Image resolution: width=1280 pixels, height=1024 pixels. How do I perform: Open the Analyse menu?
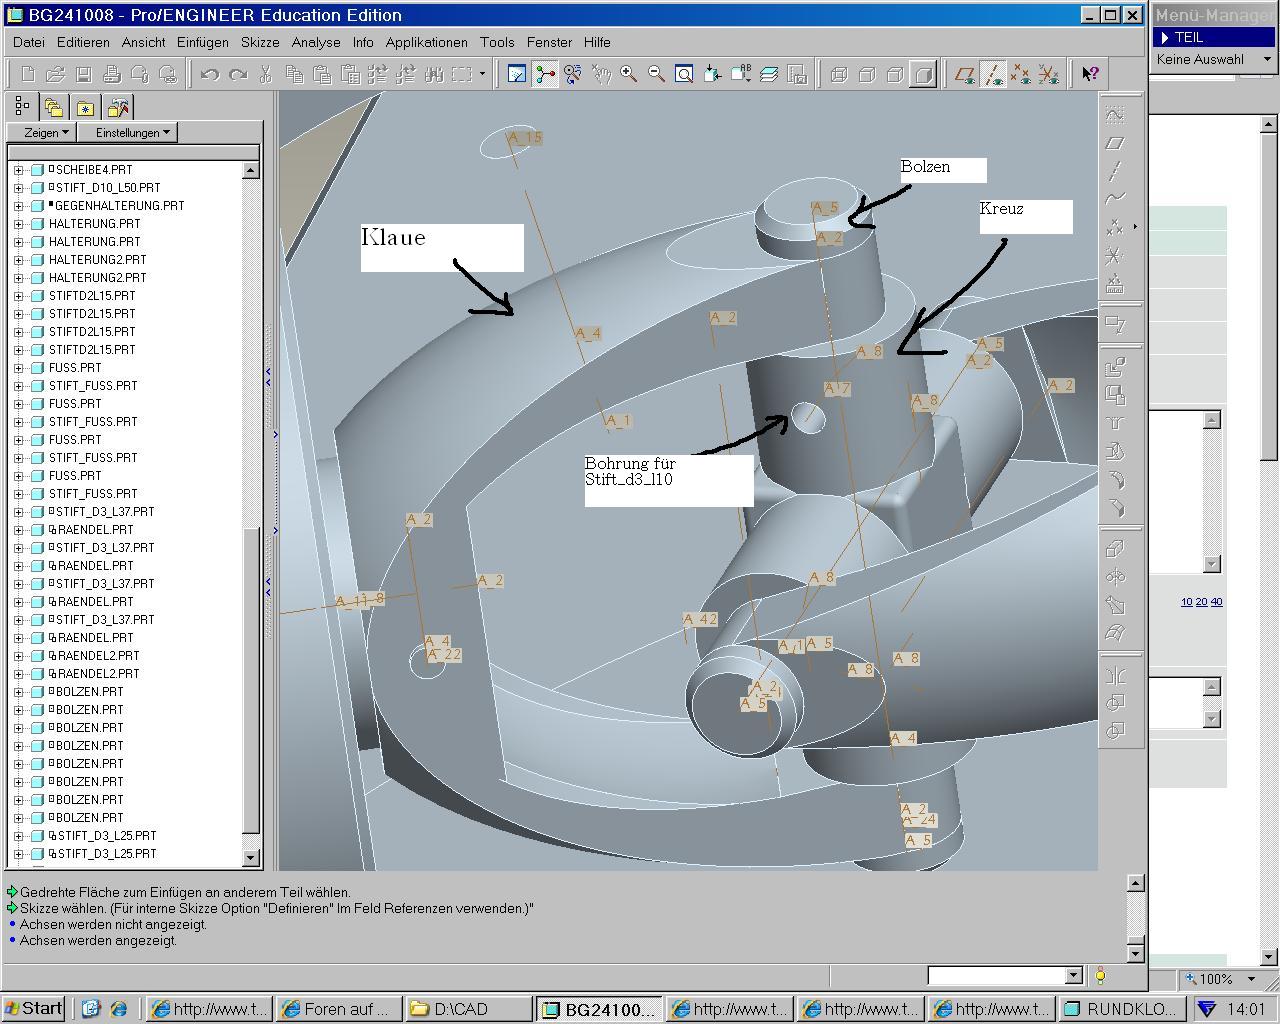click(316, 42)
